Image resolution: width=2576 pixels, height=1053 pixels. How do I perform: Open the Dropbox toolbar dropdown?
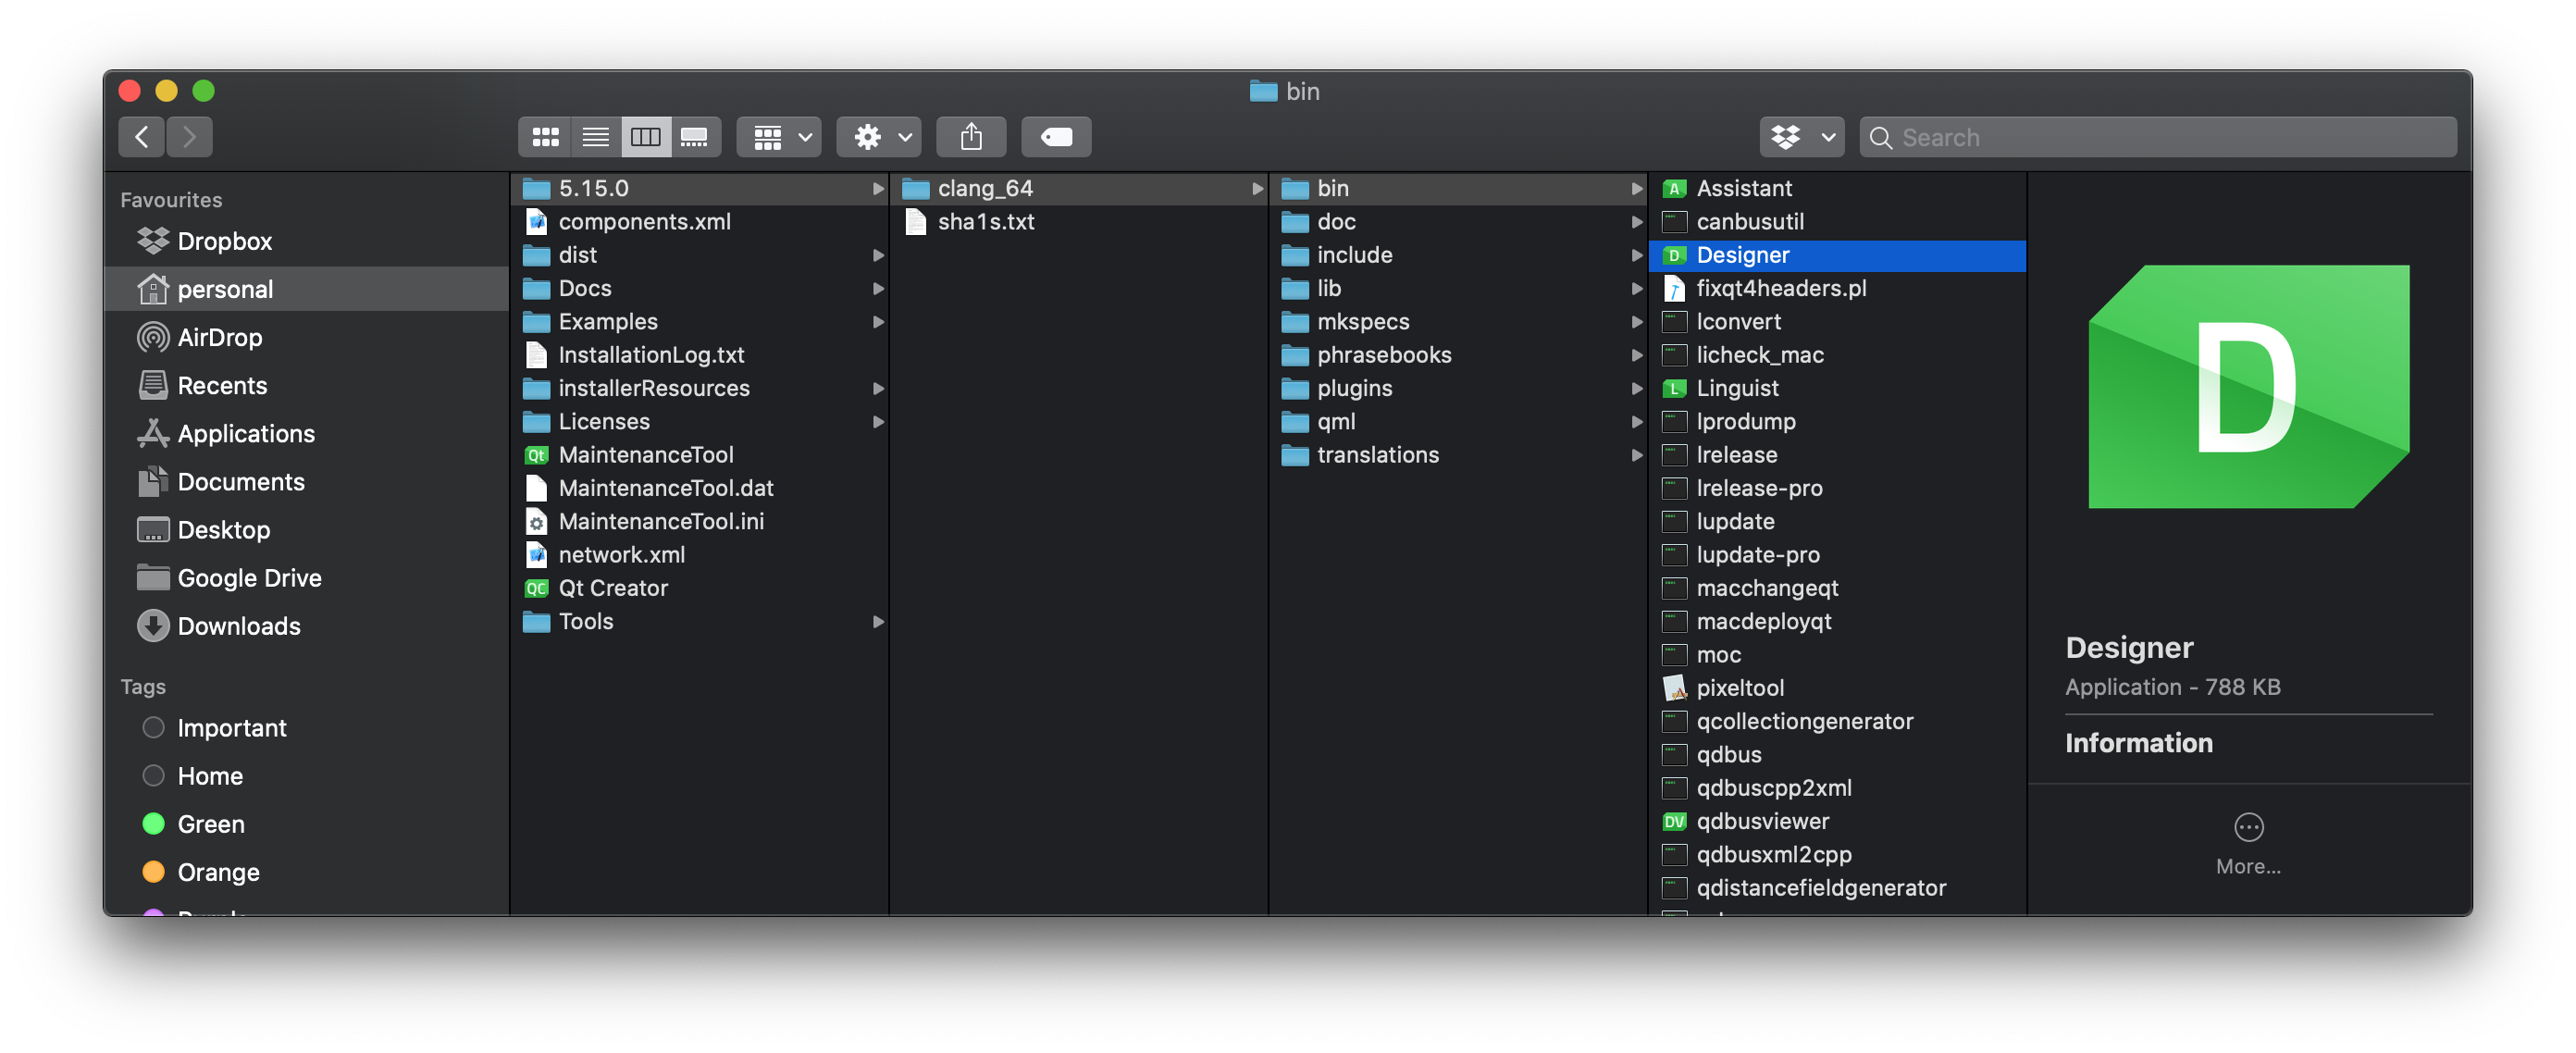[x=1802, y=137]
